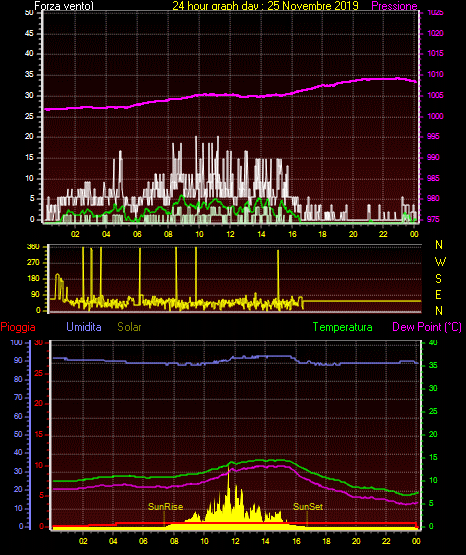Click the Solar legend label
Image resolution: width=466 pixels, height=555 pixels.
(129, 327)
